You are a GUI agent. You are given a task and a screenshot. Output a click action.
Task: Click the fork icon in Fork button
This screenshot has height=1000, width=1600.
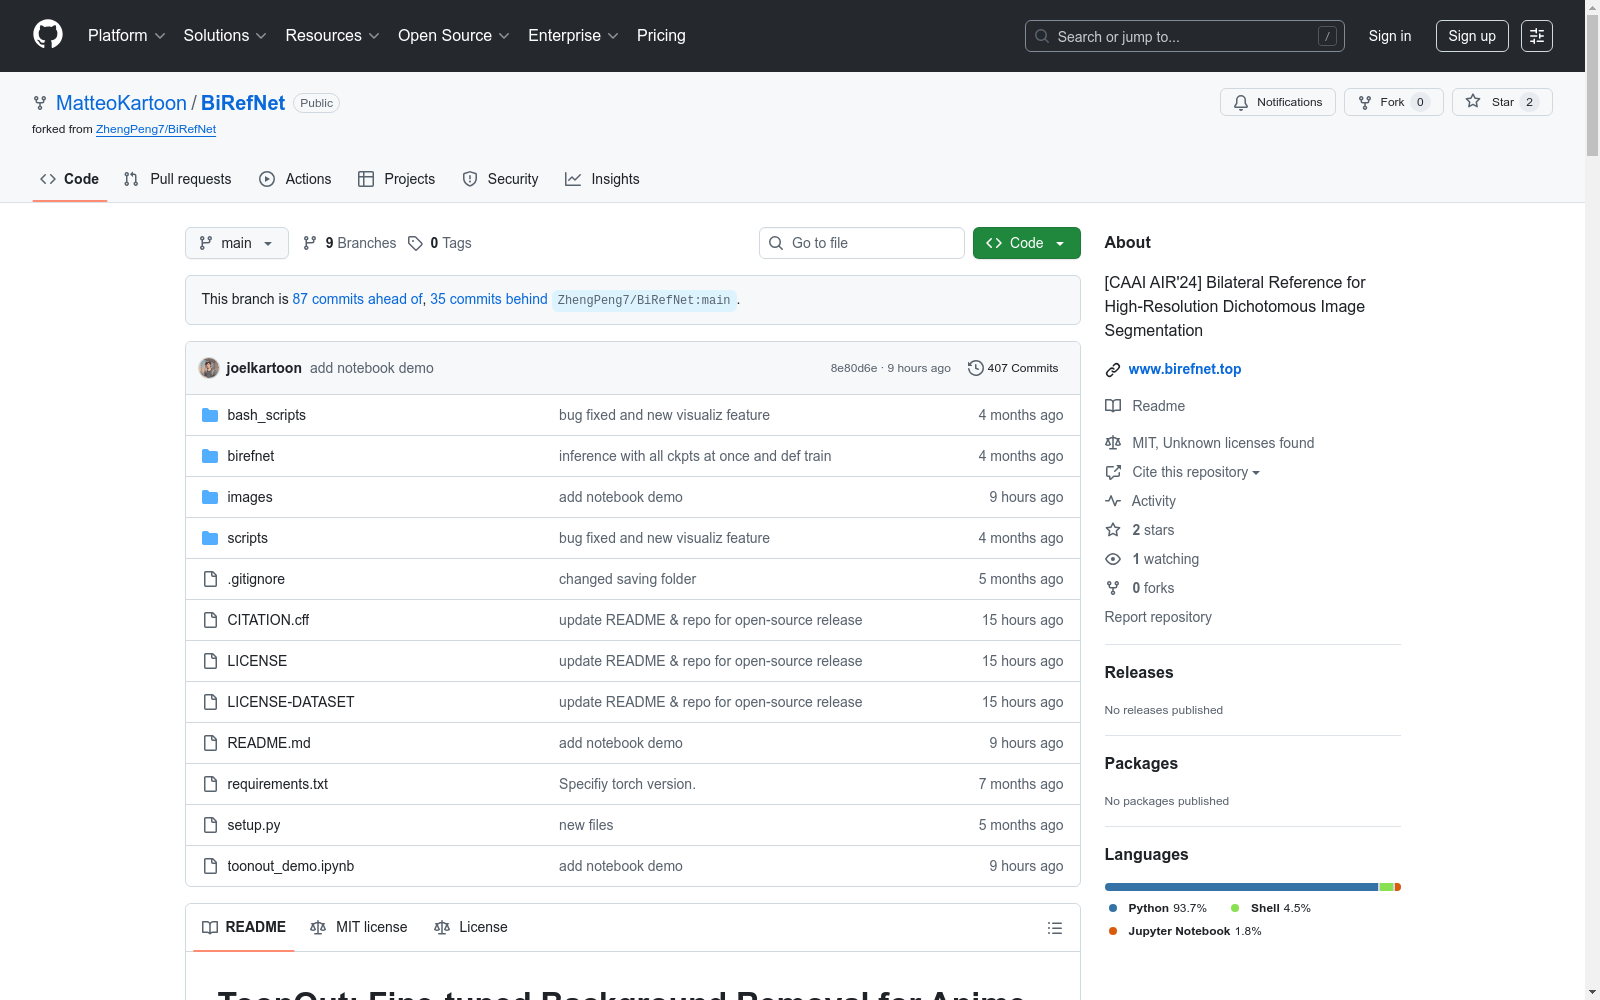(1365, 102)
